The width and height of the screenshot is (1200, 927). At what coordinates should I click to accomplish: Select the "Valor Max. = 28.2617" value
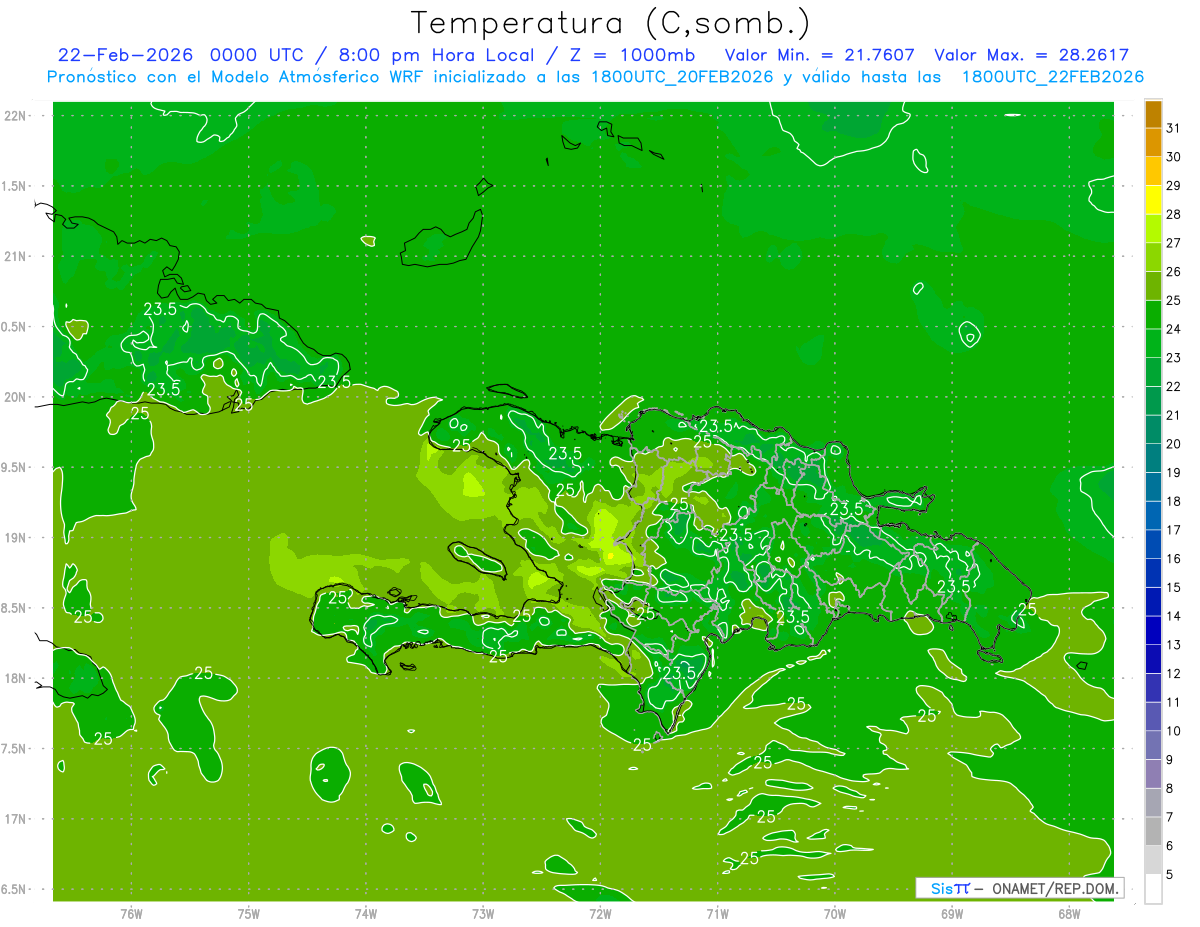[1031, 55]
